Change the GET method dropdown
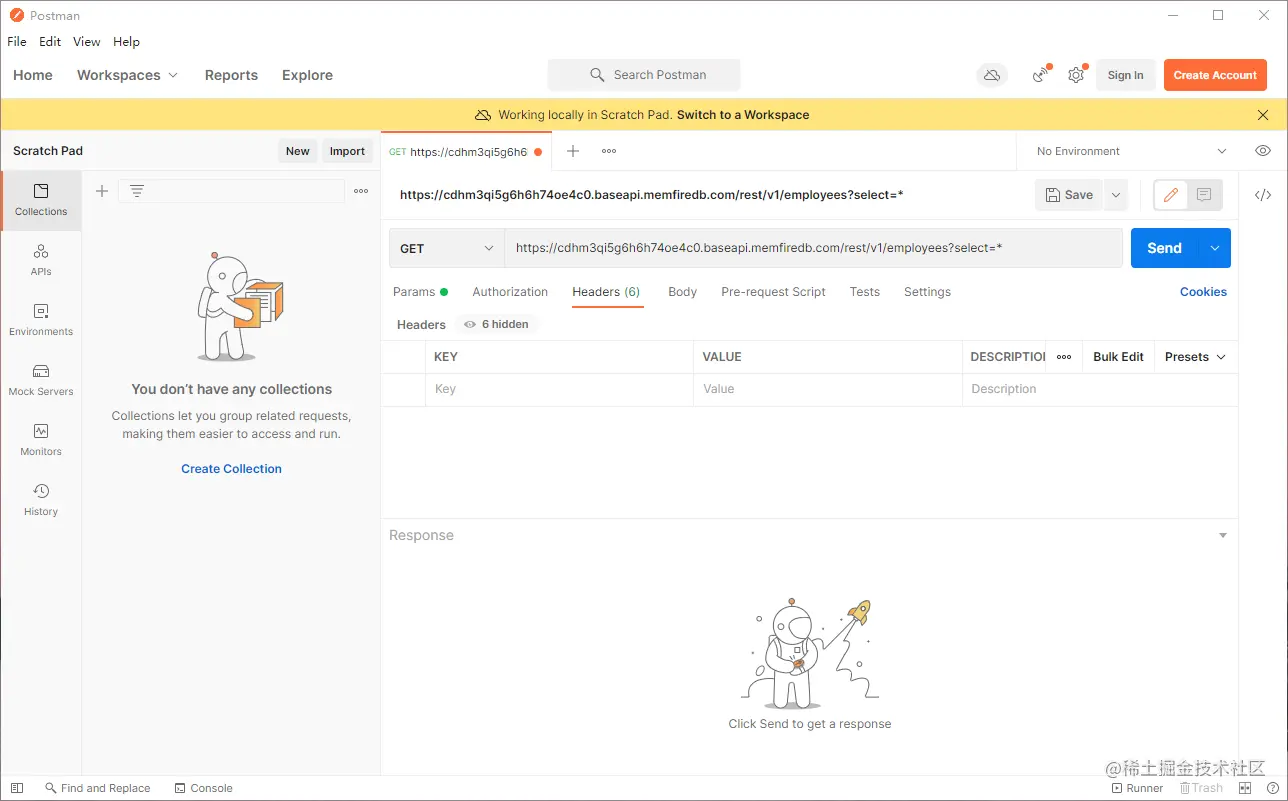This screenshot has width=1288, height=801. [x=447, y=248]
